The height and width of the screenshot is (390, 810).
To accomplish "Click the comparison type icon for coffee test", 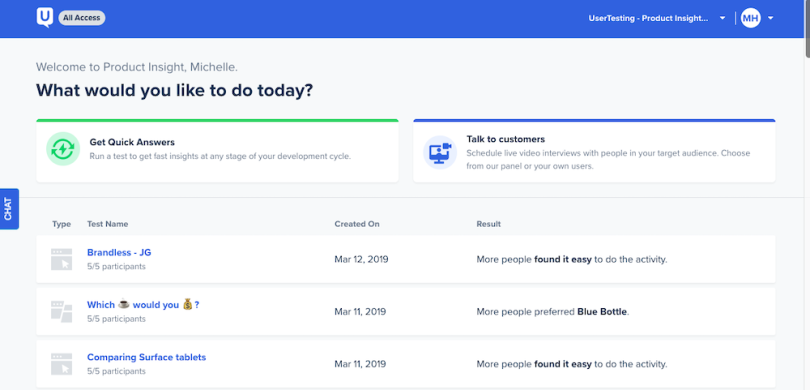I will (x=61, y=311).
